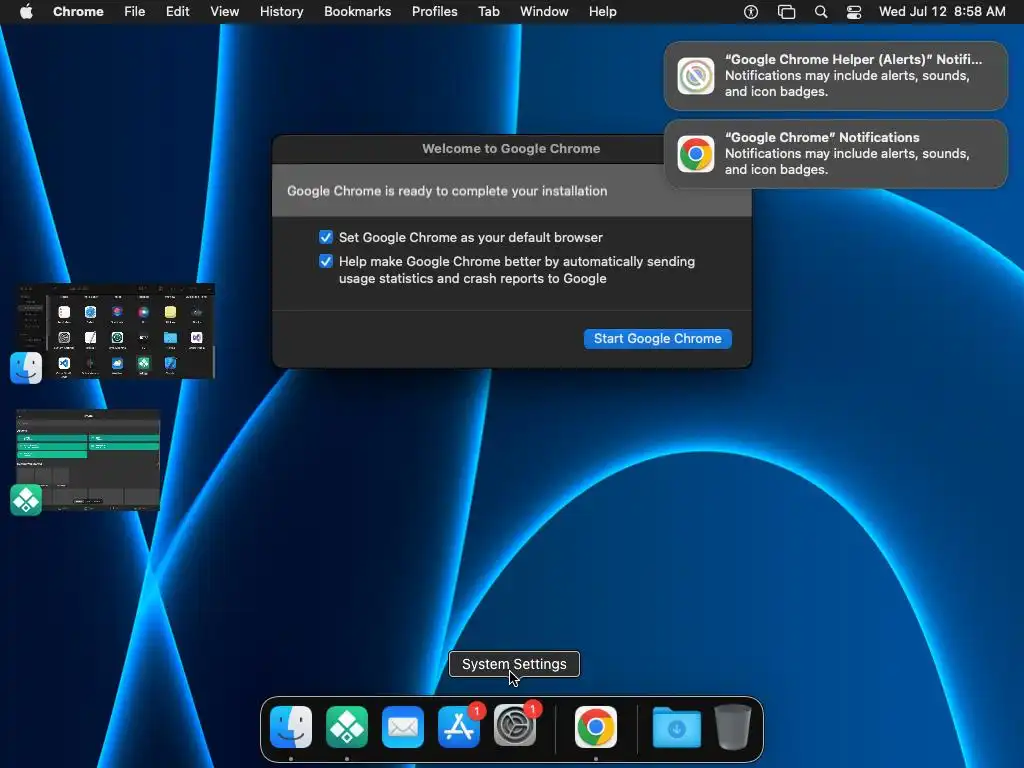The height and width of the screenshot is (768, 1024).
Task: Open Control Center in menu bar
Action: click(854, 12)
